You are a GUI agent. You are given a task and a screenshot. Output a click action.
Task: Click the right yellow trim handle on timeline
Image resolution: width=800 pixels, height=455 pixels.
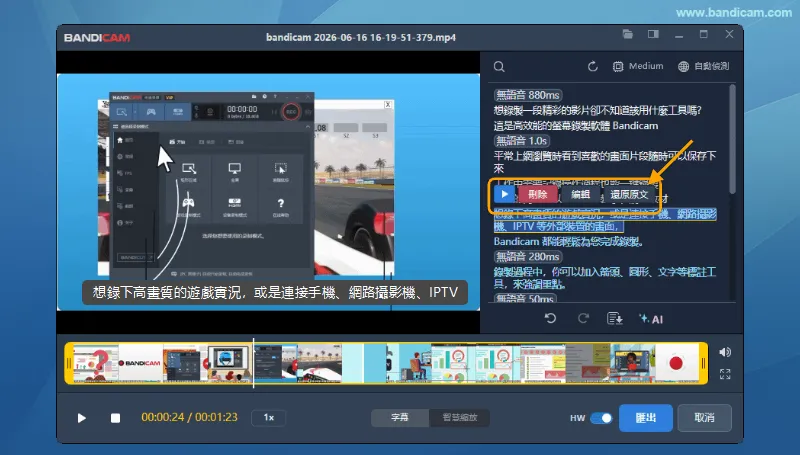click(704, 363)
